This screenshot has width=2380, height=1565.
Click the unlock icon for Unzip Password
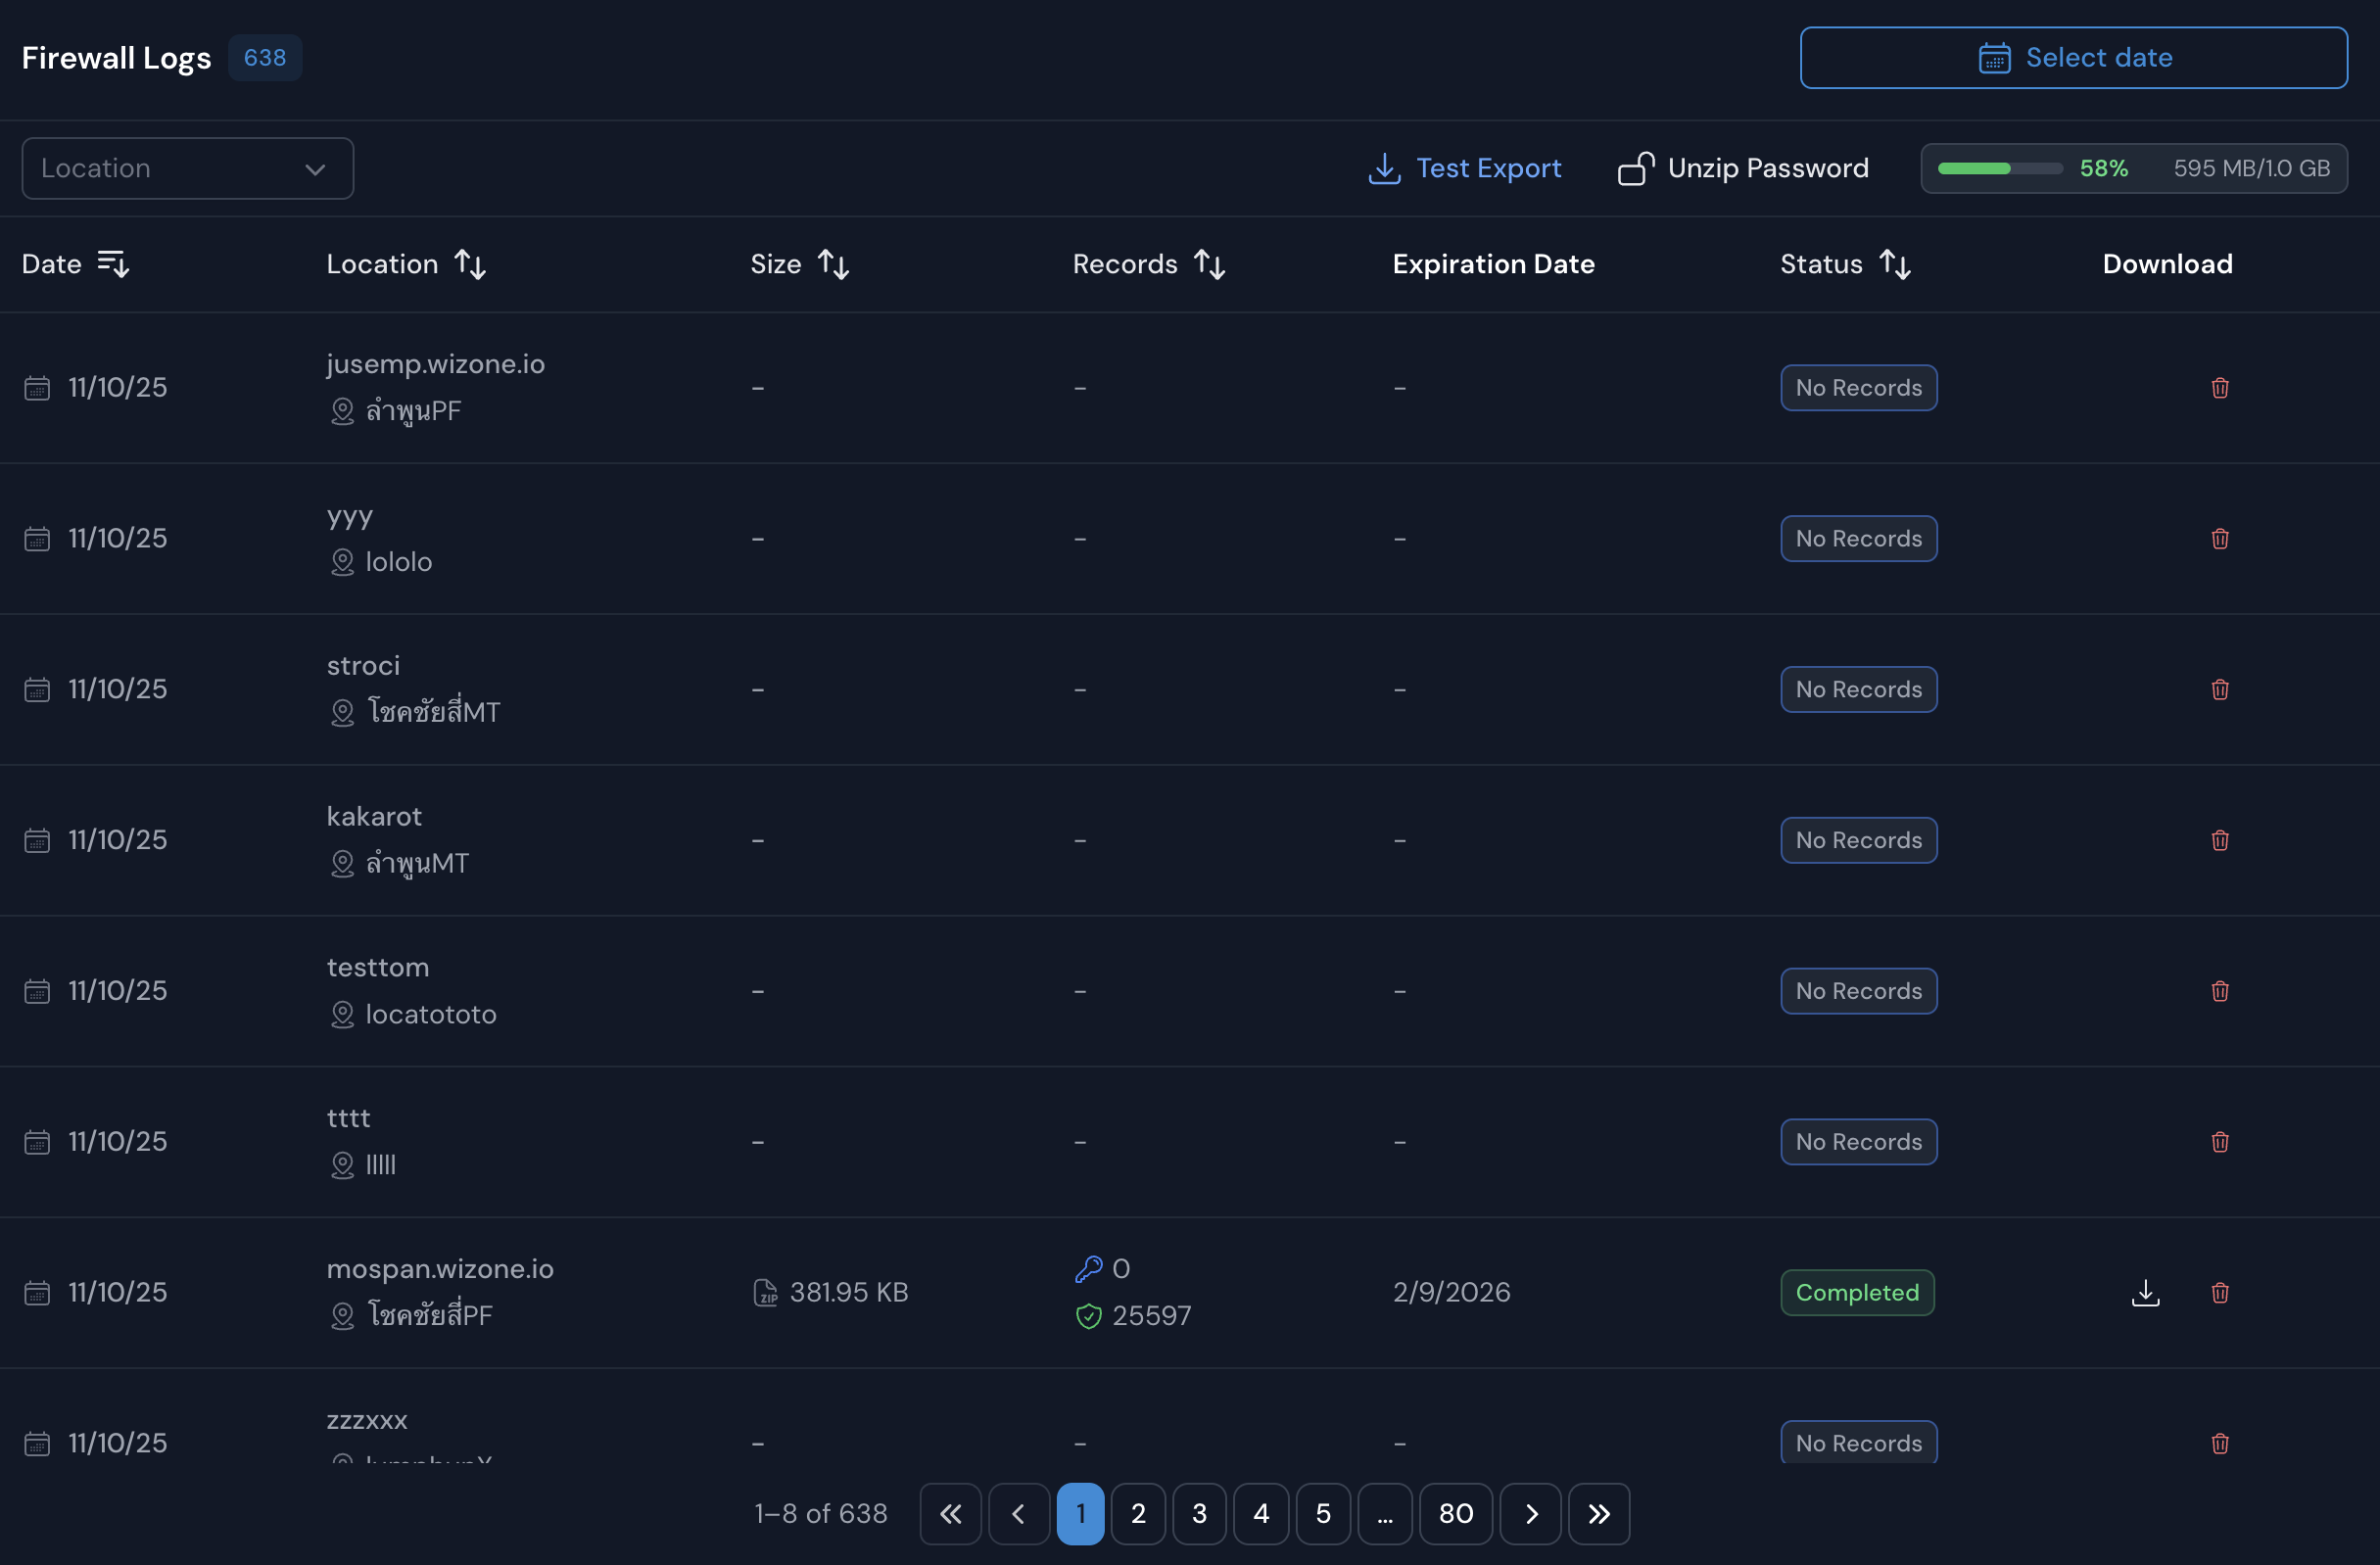click(1636, 168)
